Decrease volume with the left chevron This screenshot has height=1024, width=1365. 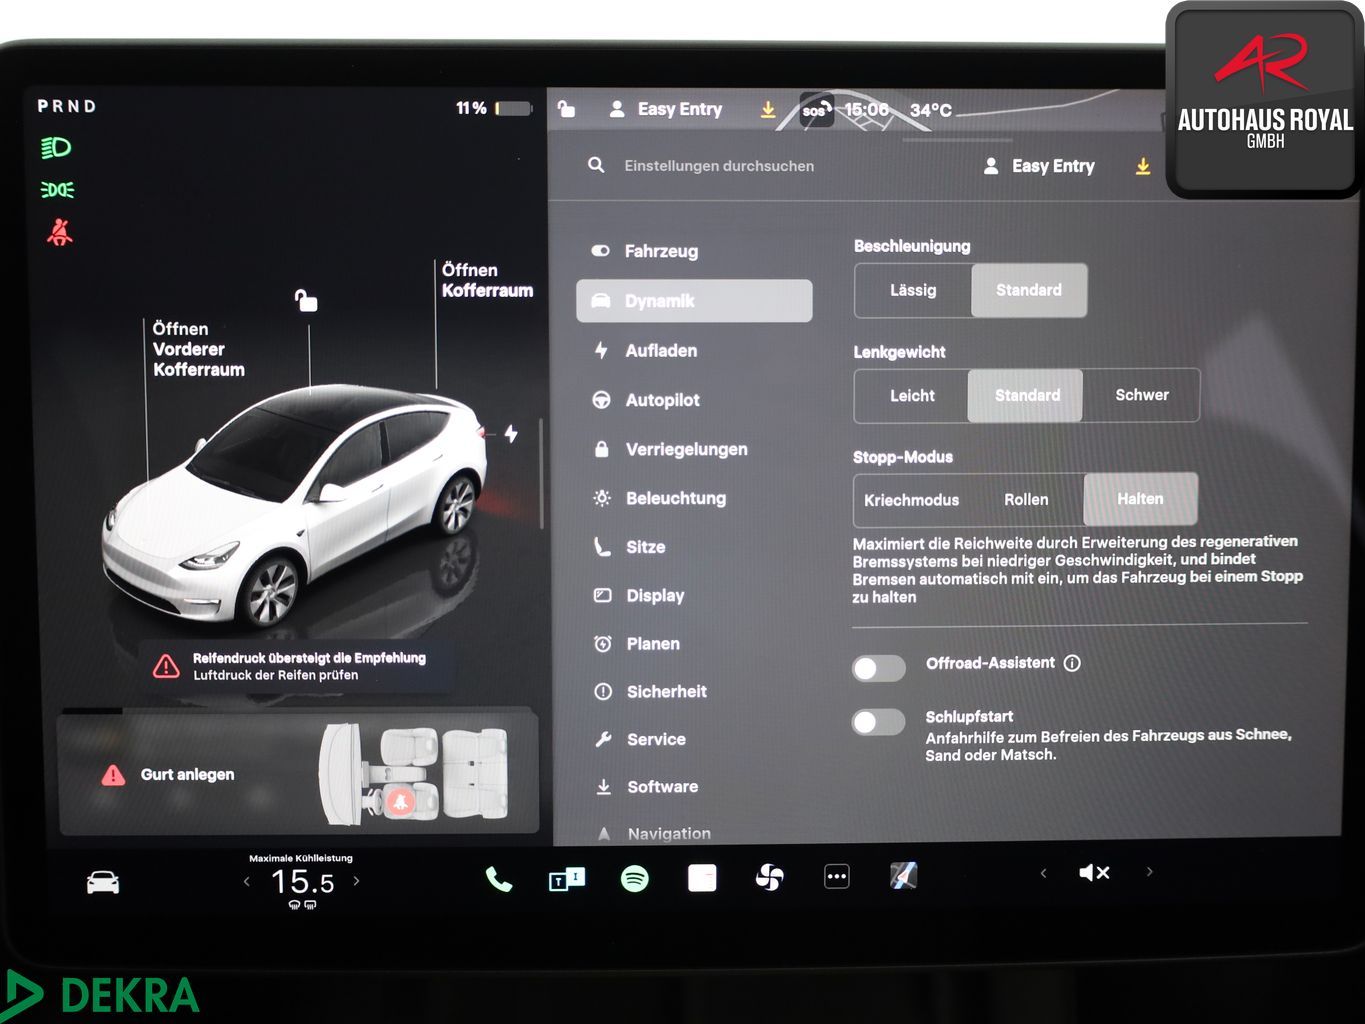1043,873
